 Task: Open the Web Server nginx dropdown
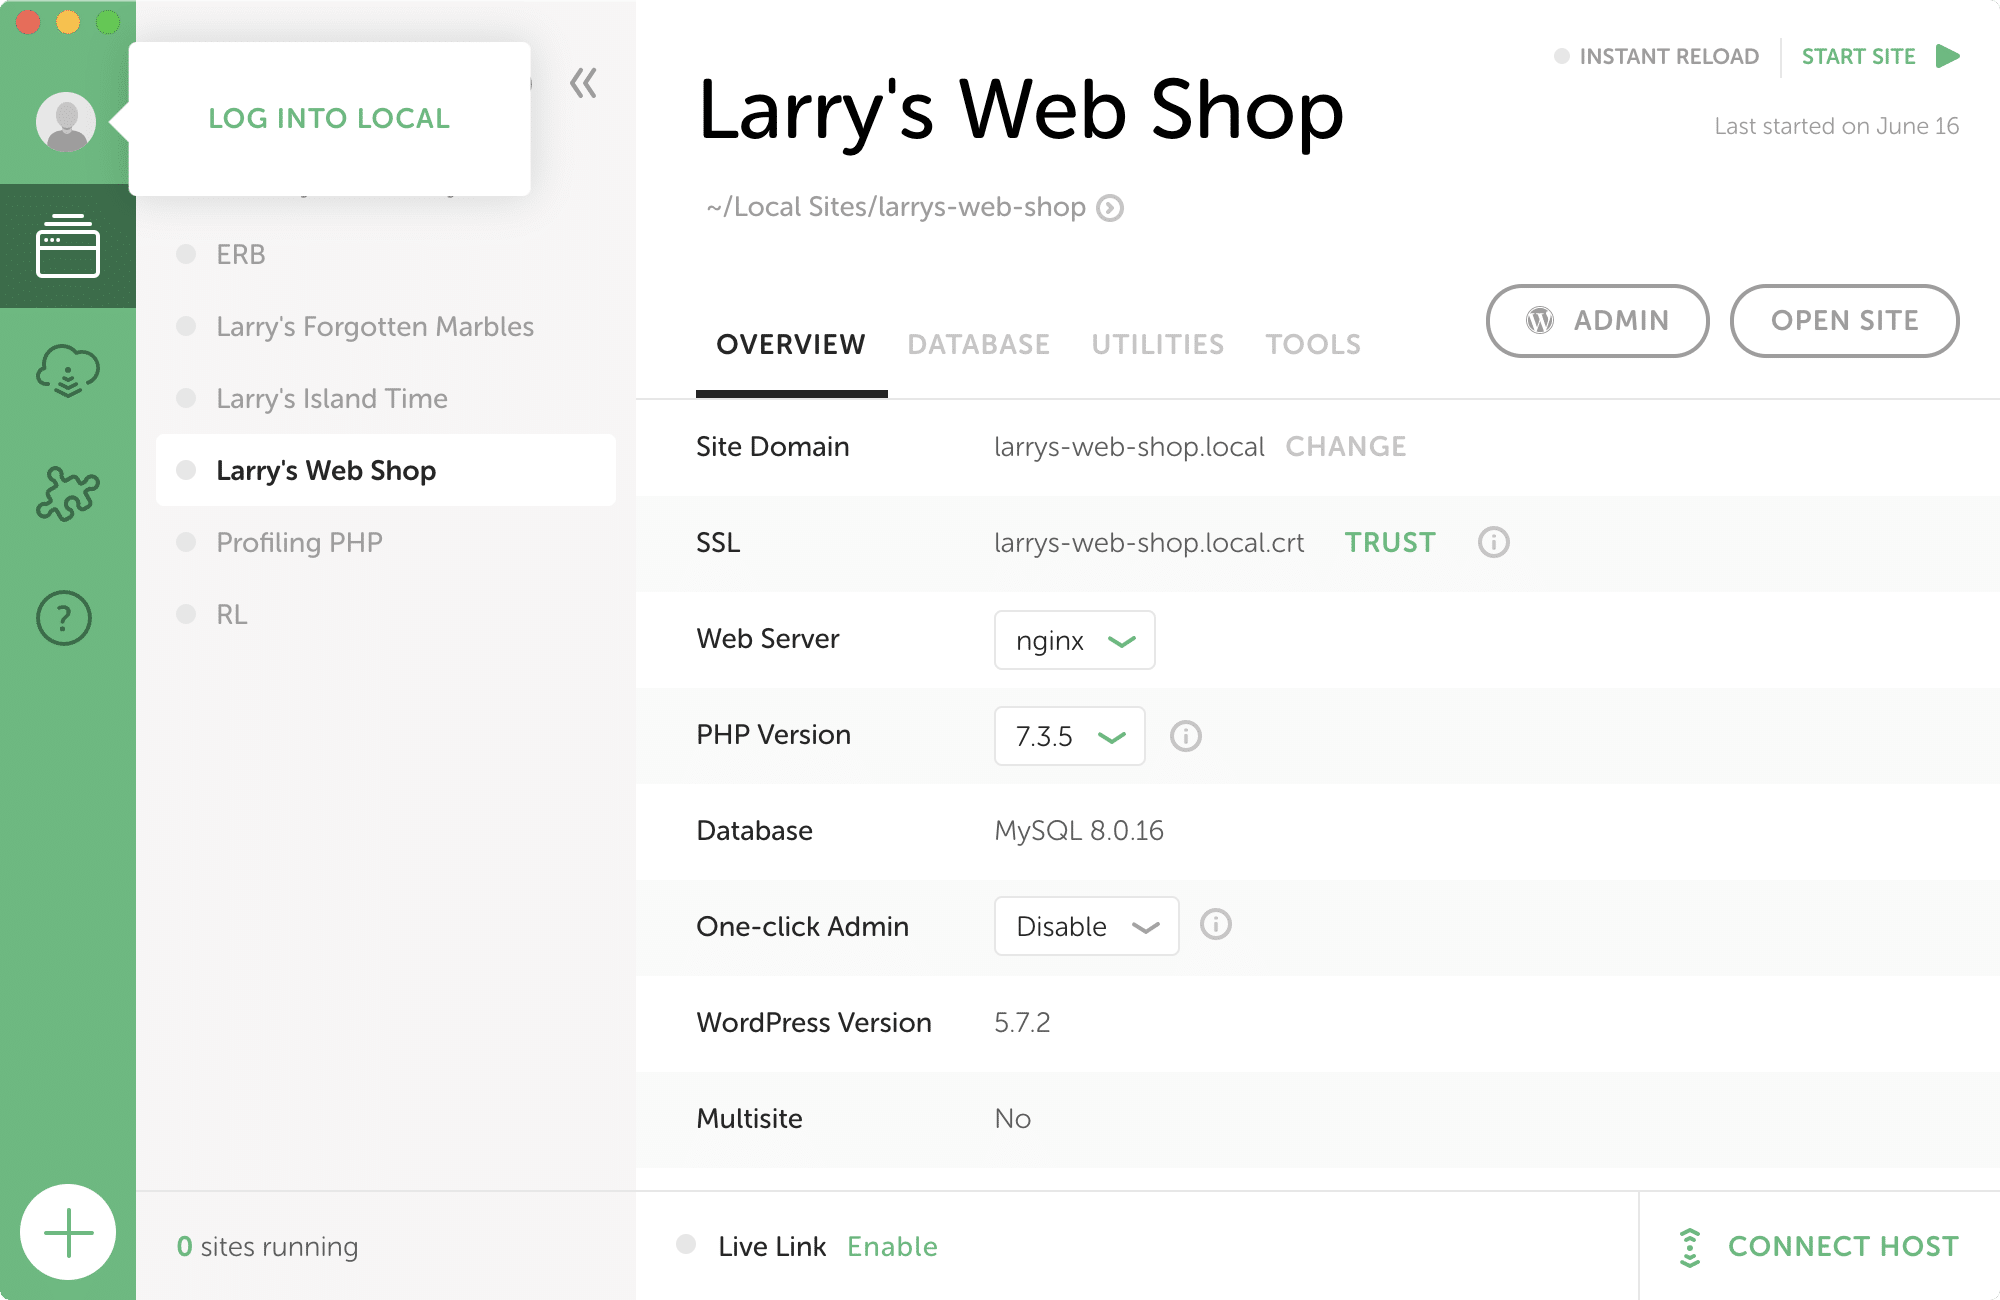coord(1074,640)
